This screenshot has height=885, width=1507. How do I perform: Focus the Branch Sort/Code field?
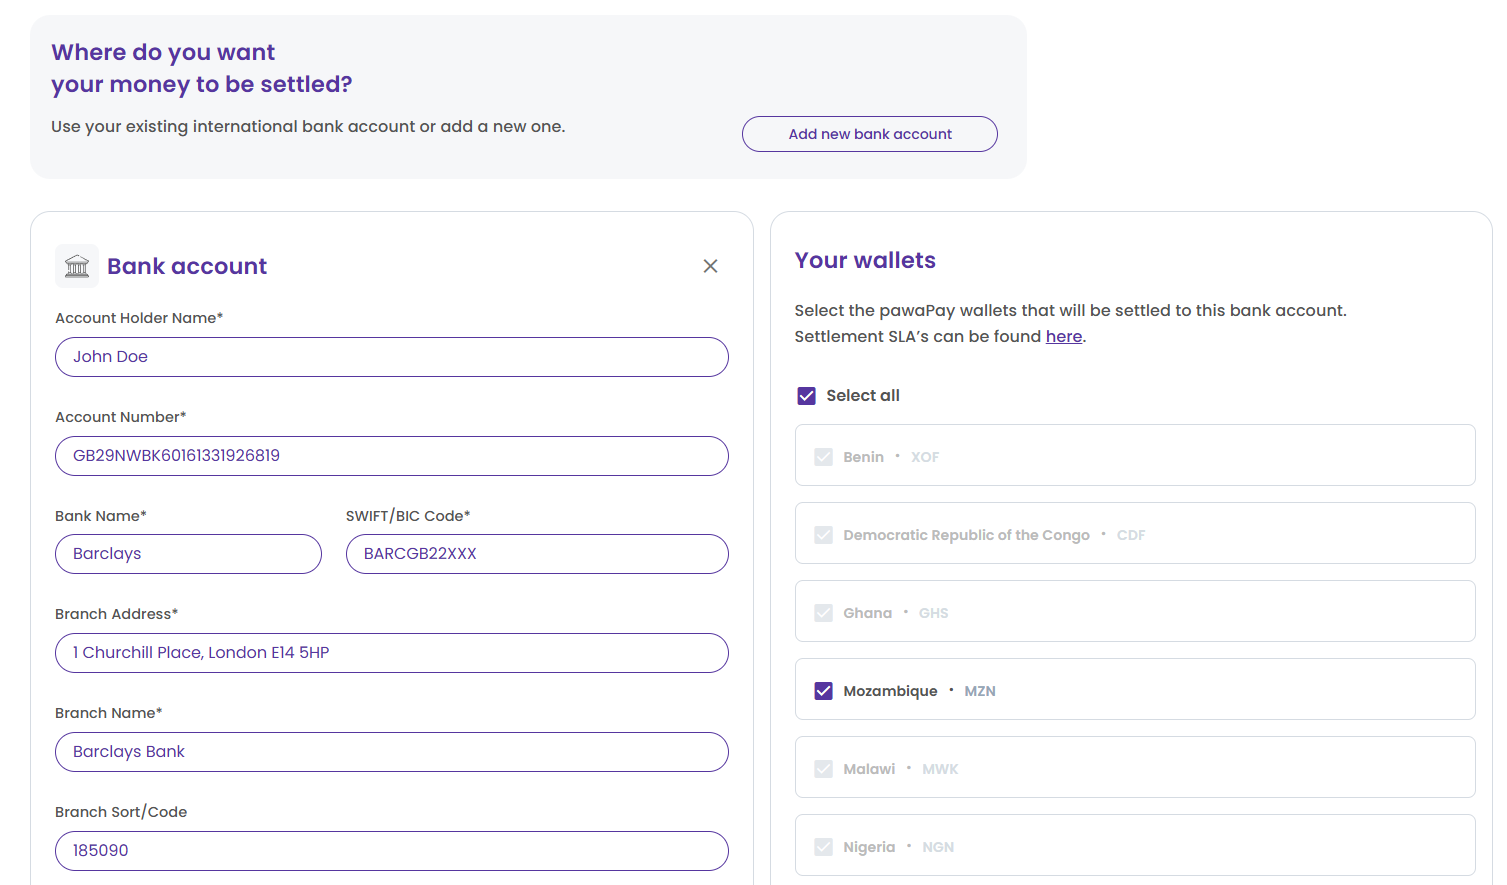[391, 851]
